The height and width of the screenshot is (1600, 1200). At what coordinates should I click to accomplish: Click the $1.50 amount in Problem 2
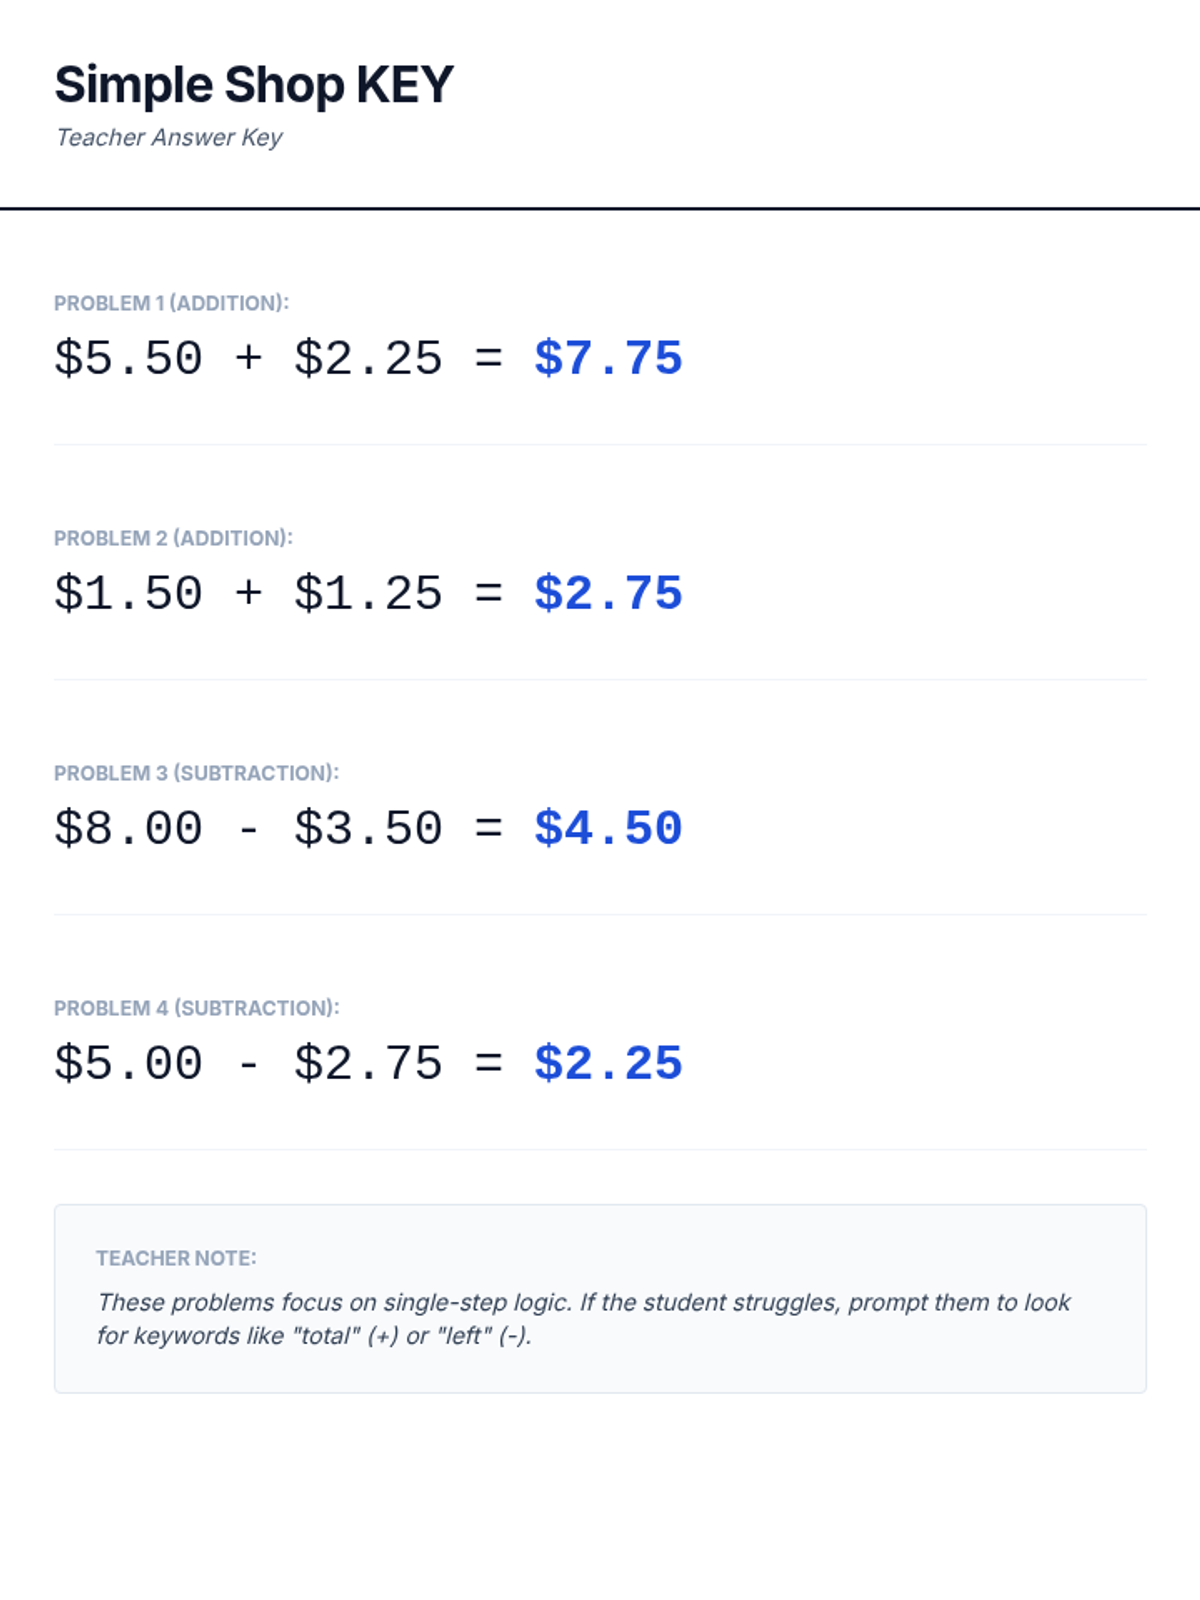[128, 593]
